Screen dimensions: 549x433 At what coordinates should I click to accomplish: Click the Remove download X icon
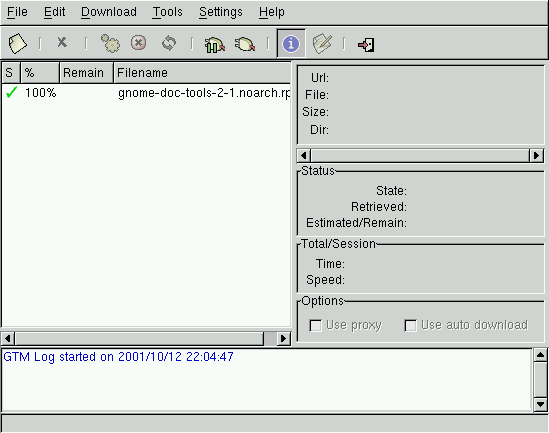coord(62,42)
